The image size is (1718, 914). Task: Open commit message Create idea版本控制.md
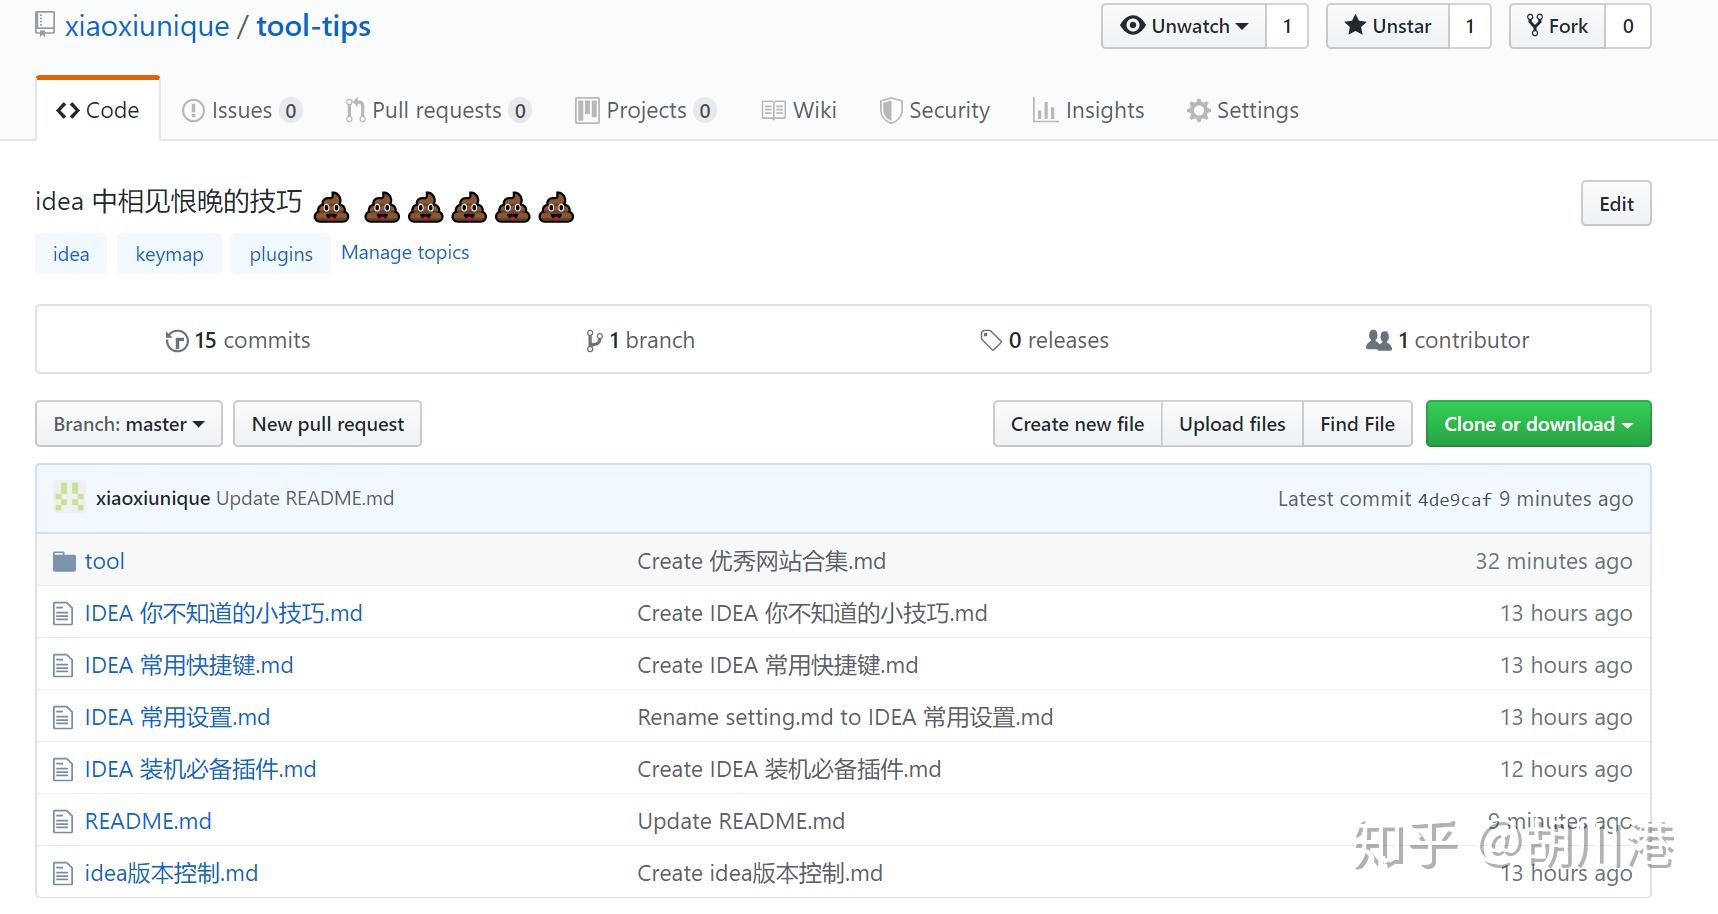pos(761,873)
